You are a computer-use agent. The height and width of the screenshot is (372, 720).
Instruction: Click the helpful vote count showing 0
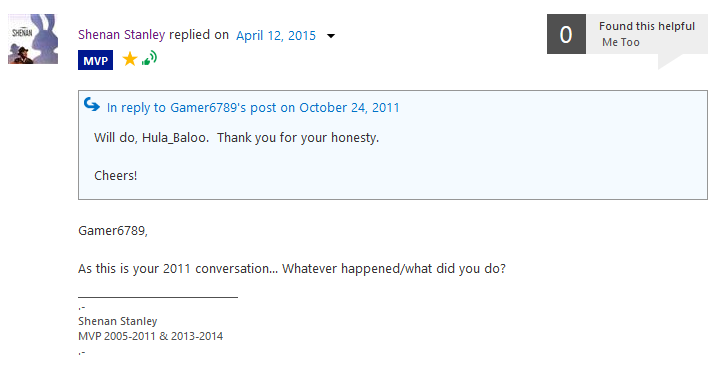tap(566, 34)
